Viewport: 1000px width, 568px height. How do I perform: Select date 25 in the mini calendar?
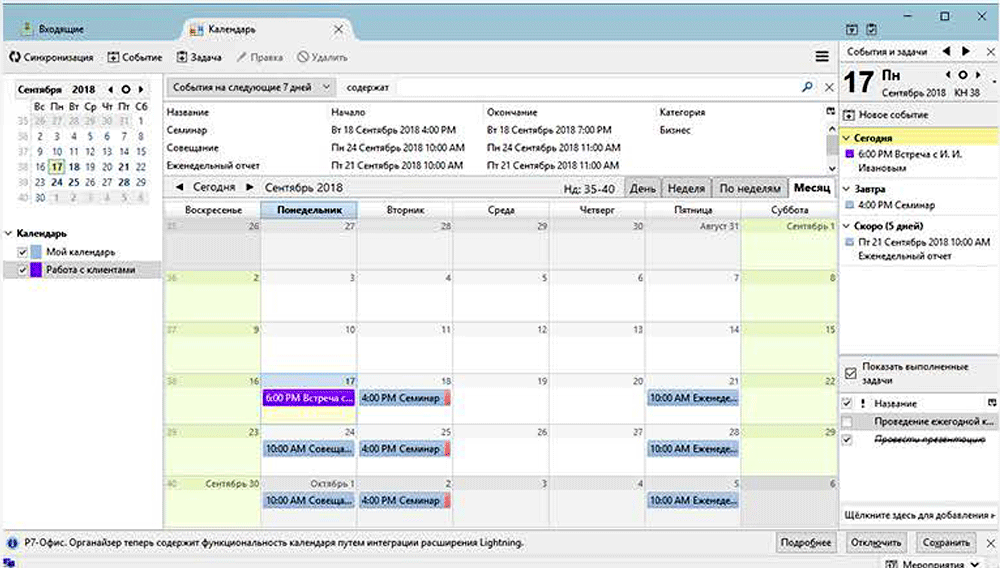pyautogui.click(x=74, y=182)
